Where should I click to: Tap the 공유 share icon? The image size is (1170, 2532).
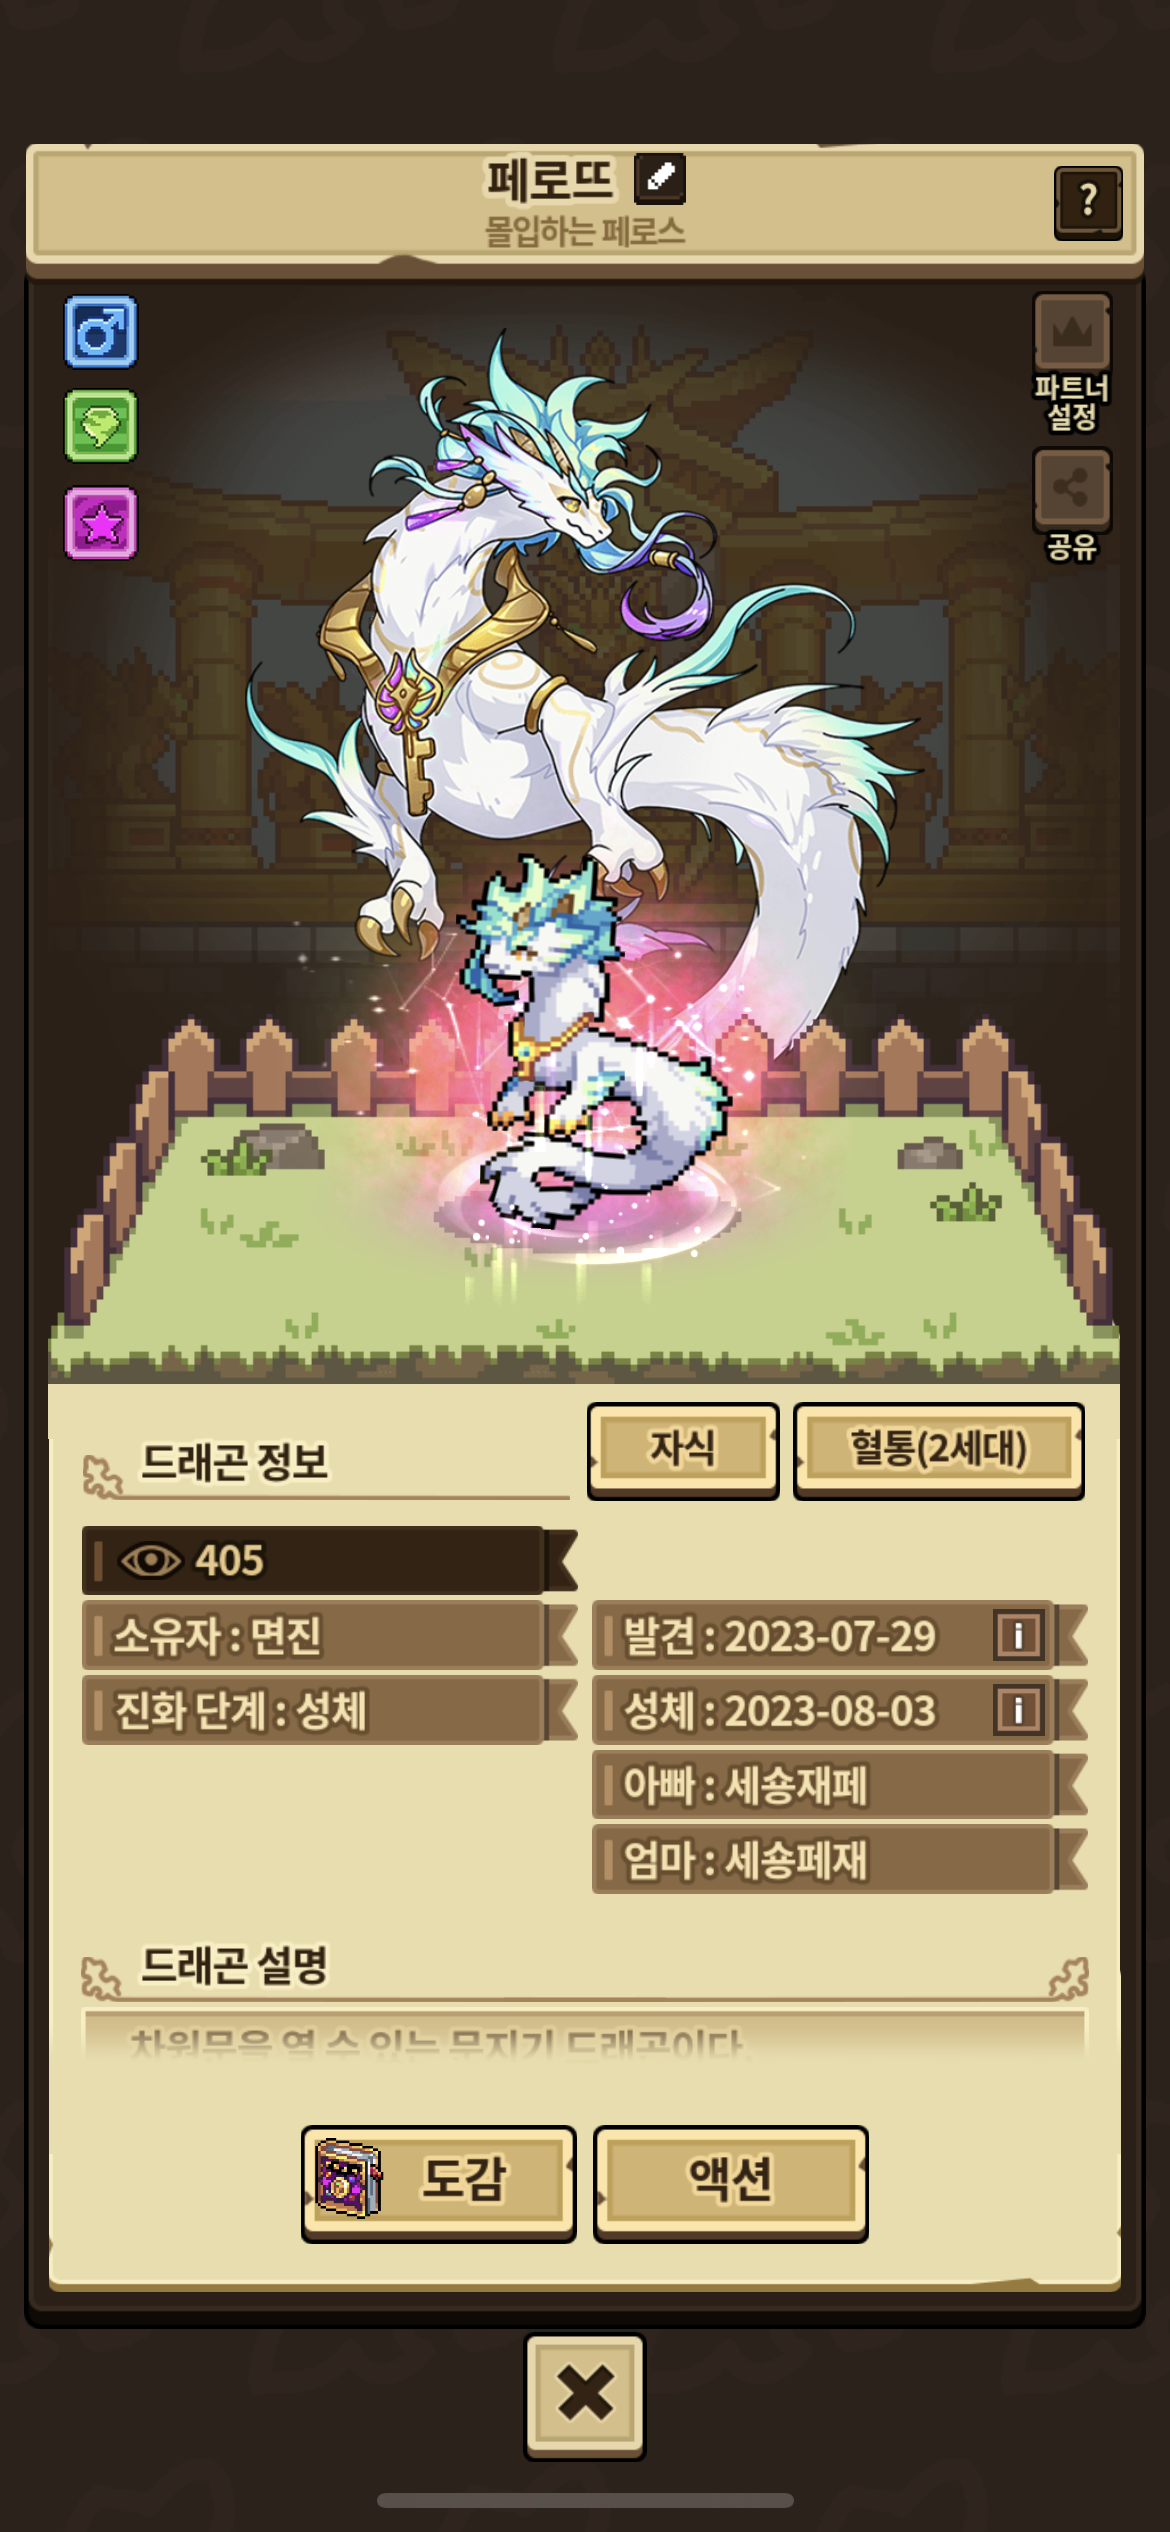1072,488
